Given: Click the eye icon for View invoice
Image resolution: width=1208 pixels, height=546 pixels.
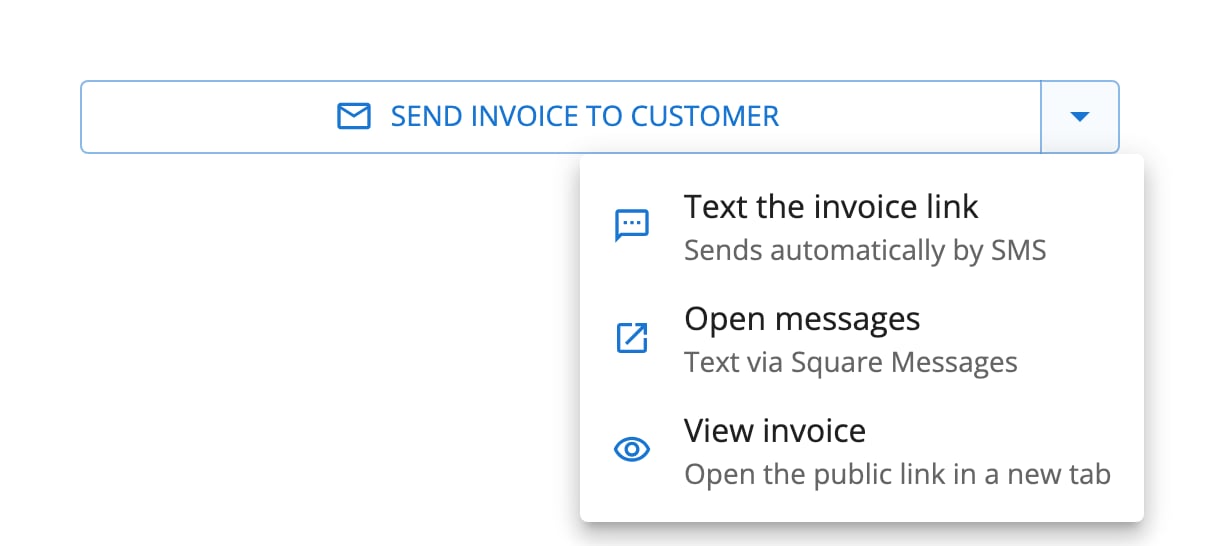Looking at the screenshot, I should click(631, 450).
